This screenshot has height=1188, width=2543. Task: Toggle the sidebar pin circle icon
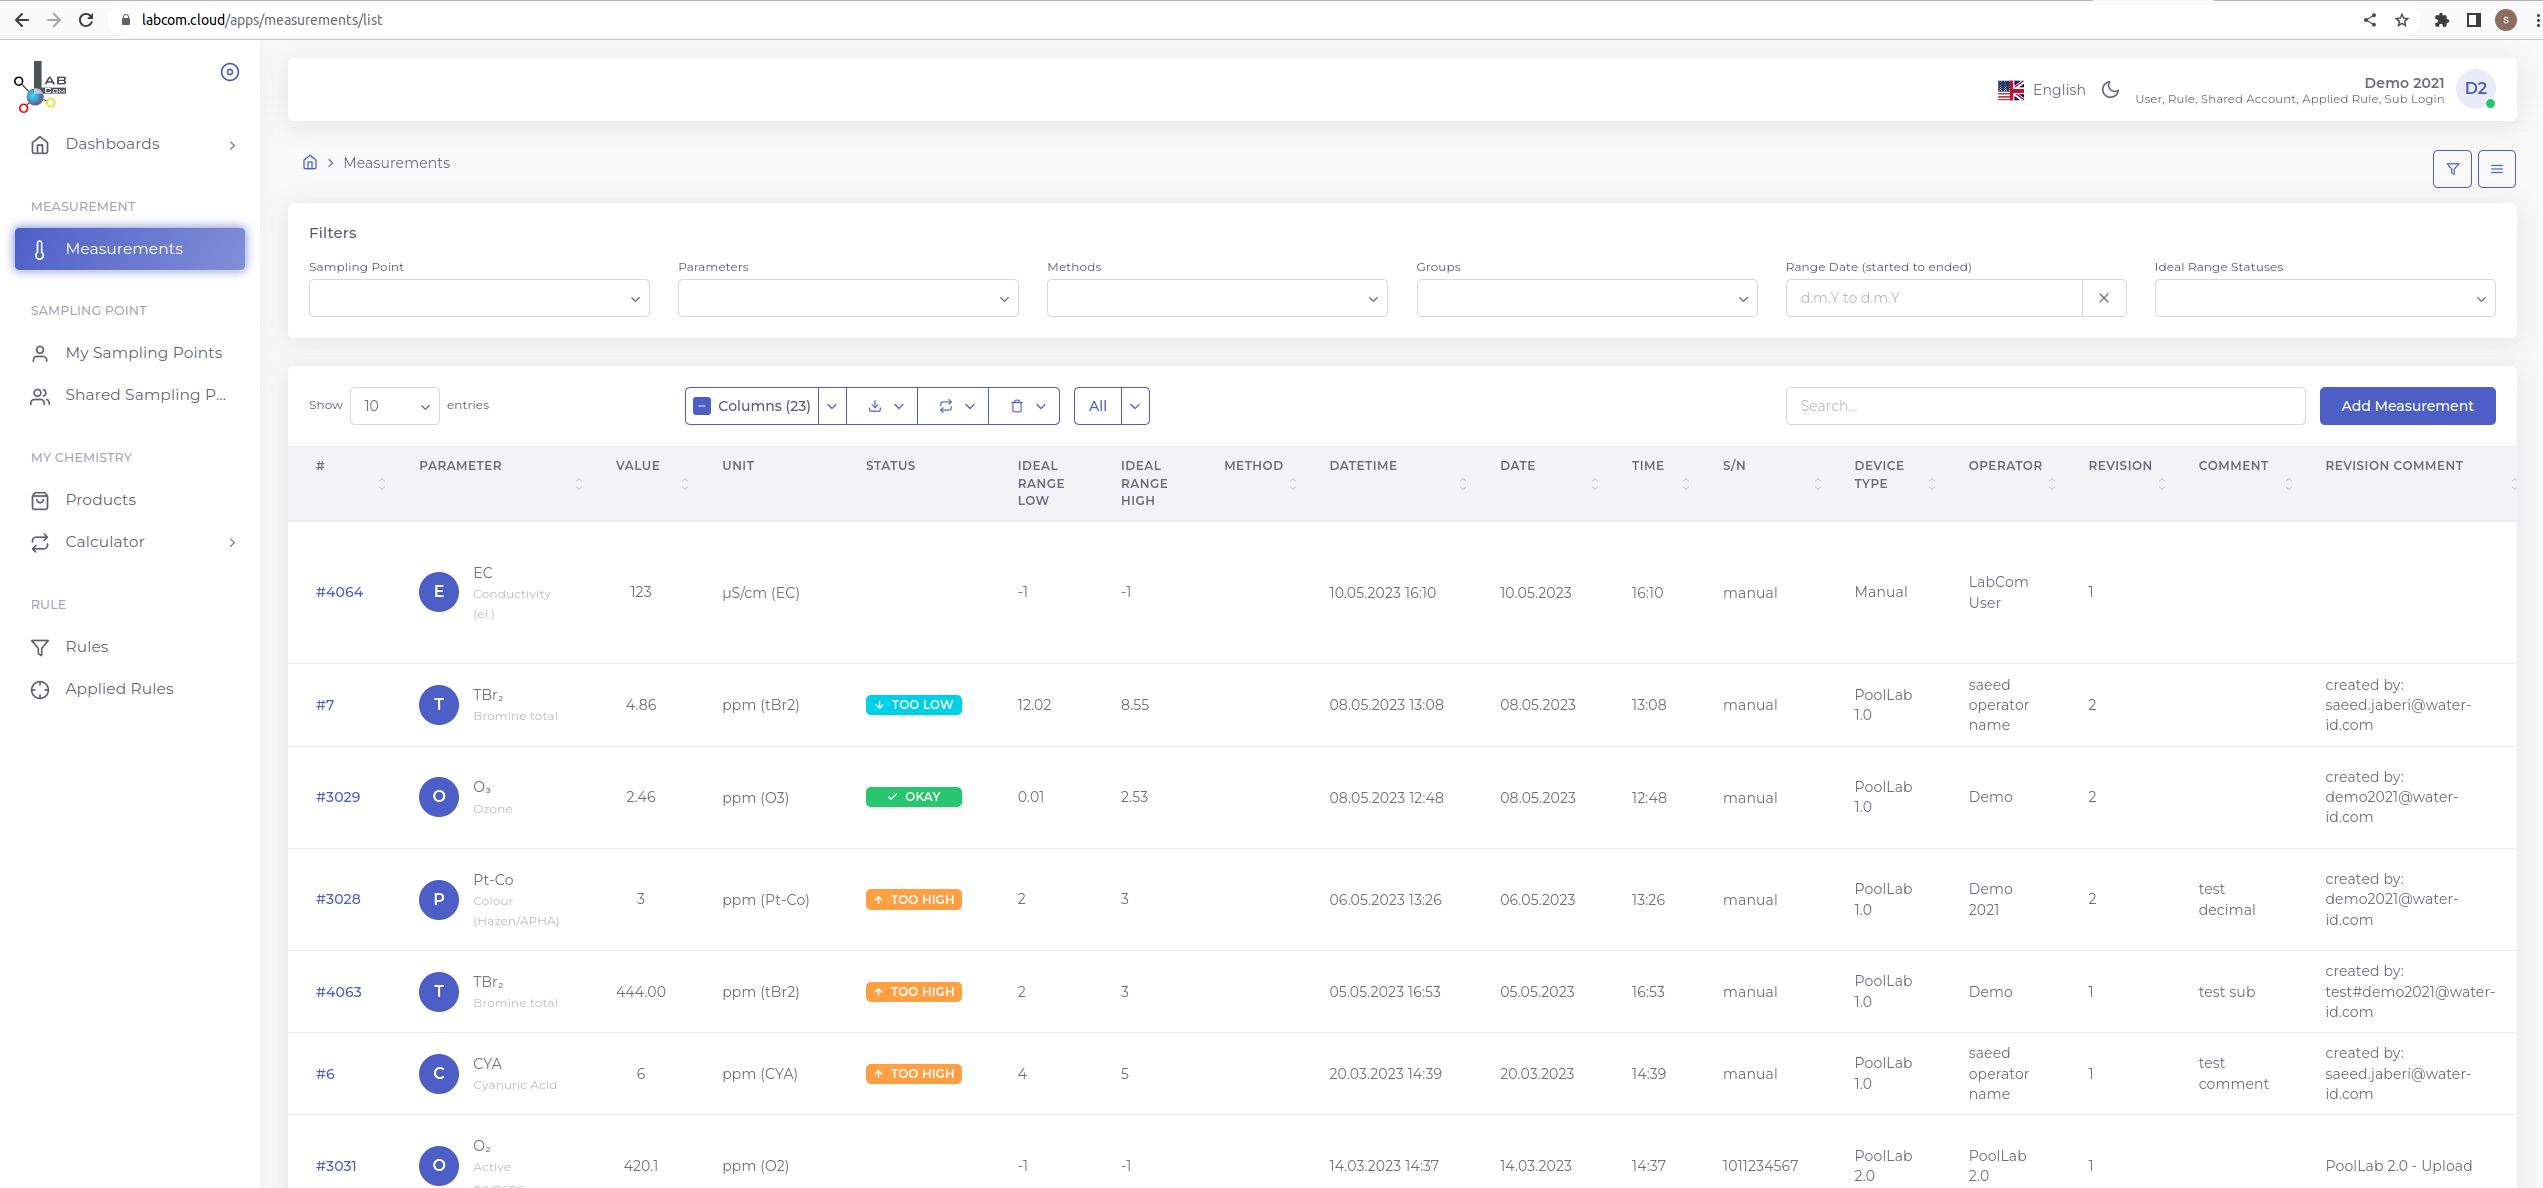click(230, 72)
